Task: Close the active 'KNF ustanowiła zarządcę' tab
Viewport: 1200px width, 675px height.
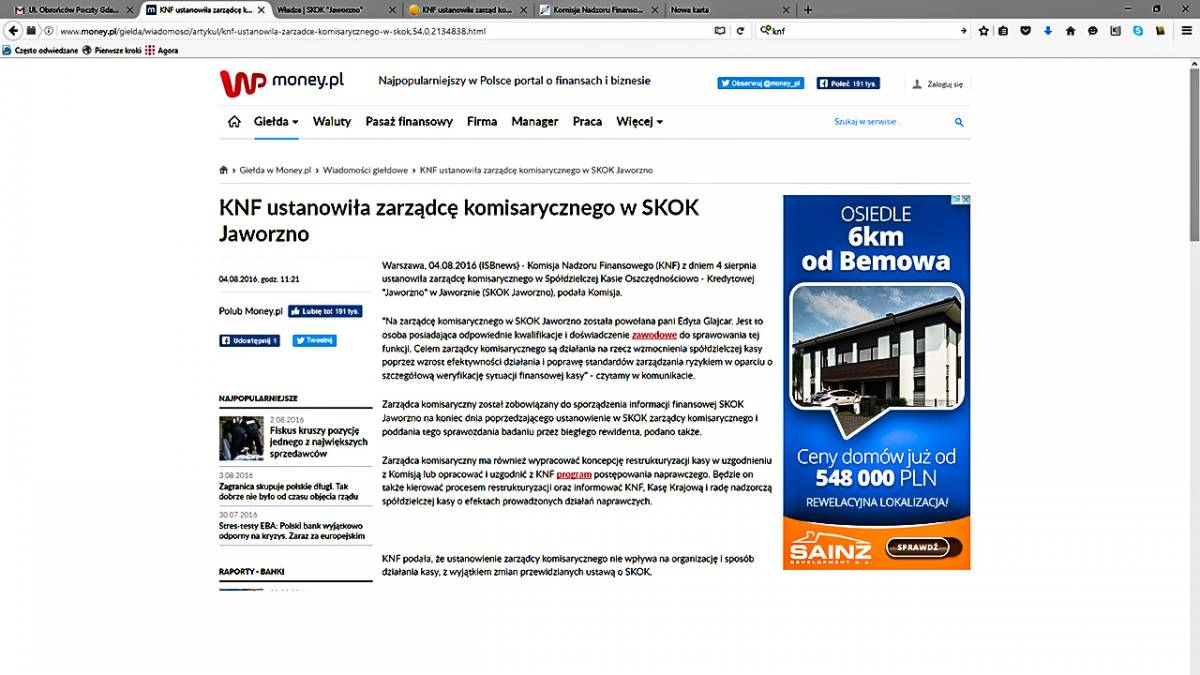Action: coord(262,10)
